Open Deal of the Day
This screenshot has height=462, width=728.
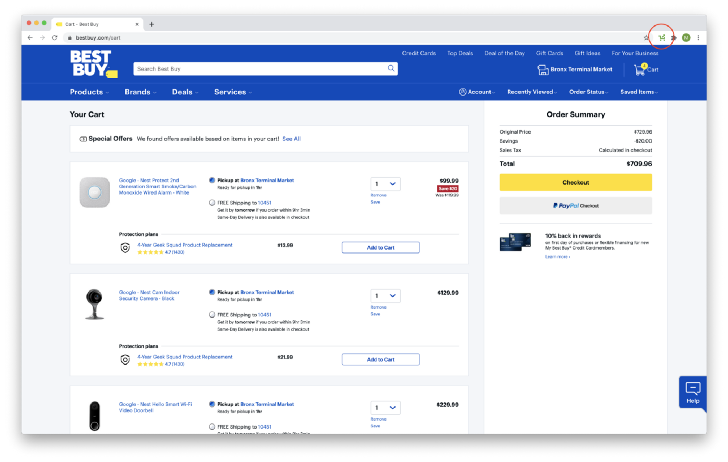point(505,53)
